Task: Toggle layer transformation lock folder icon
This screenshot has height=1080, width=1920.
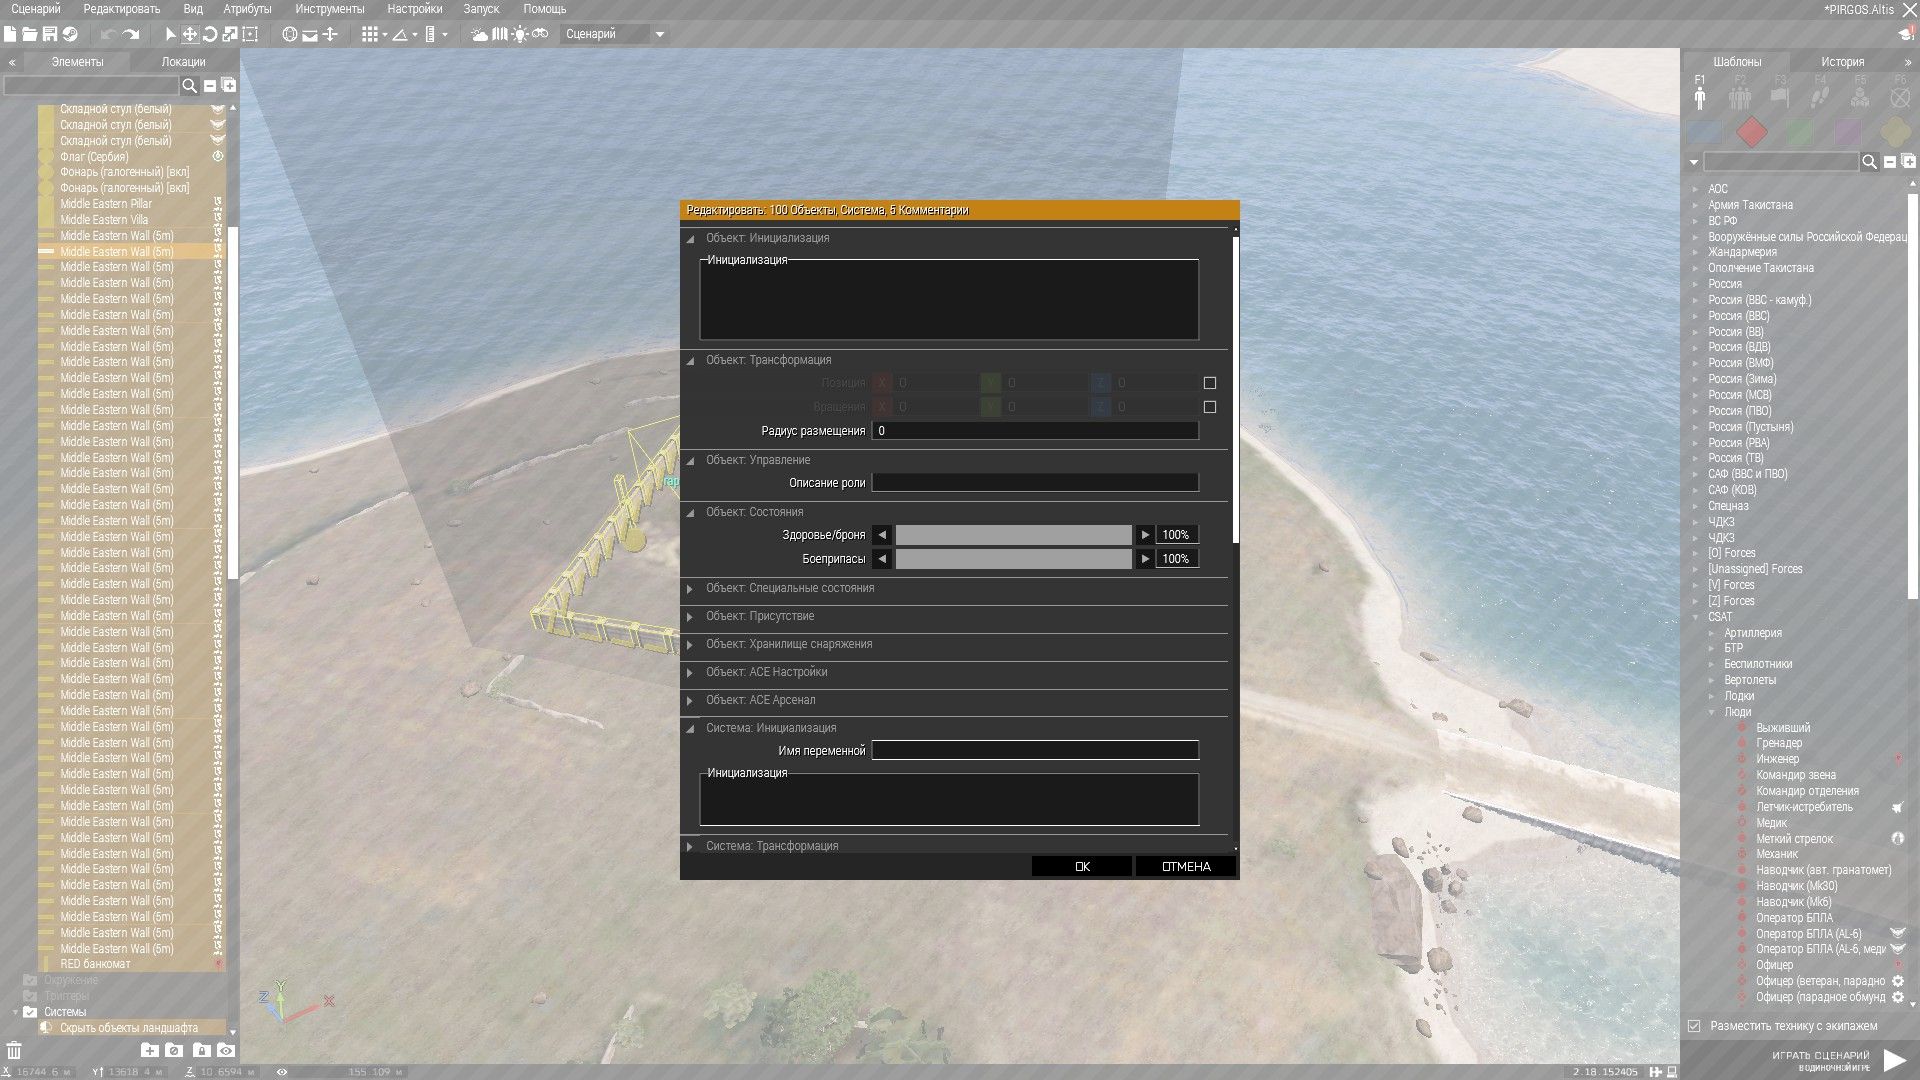Action: click(x=202, y=1050)
